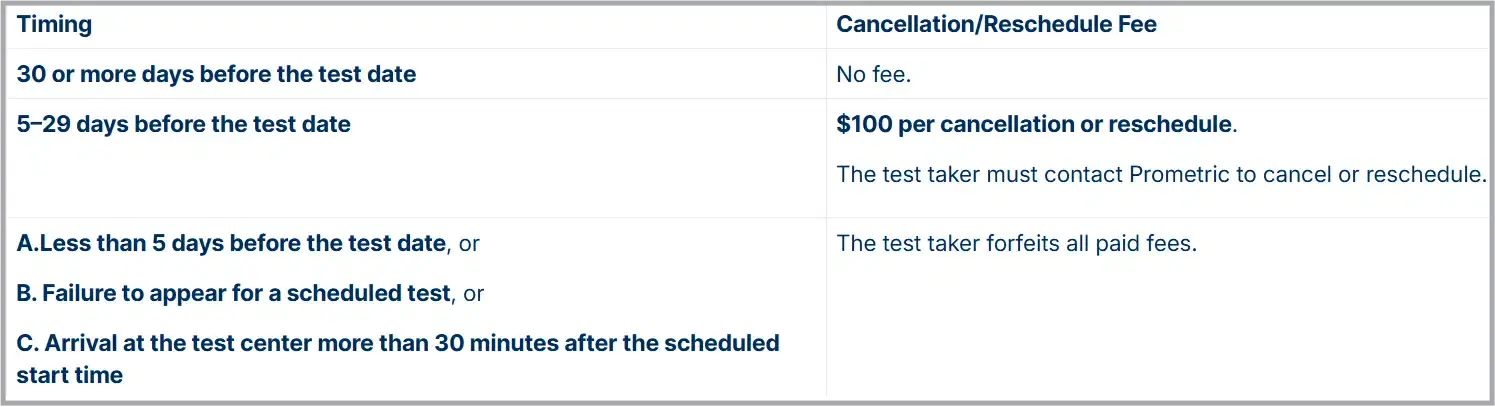This screenshot has width=1495, height=407.
Task: Click 'A.Less than 5 days' condition
Action: point(231,243)
